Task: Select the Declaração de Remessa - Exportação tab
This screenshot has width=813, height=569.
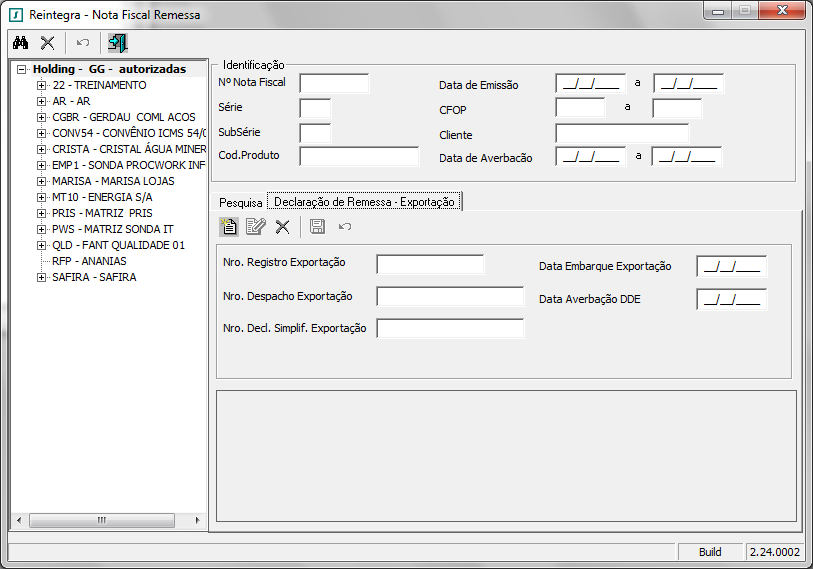Action: 364,202
